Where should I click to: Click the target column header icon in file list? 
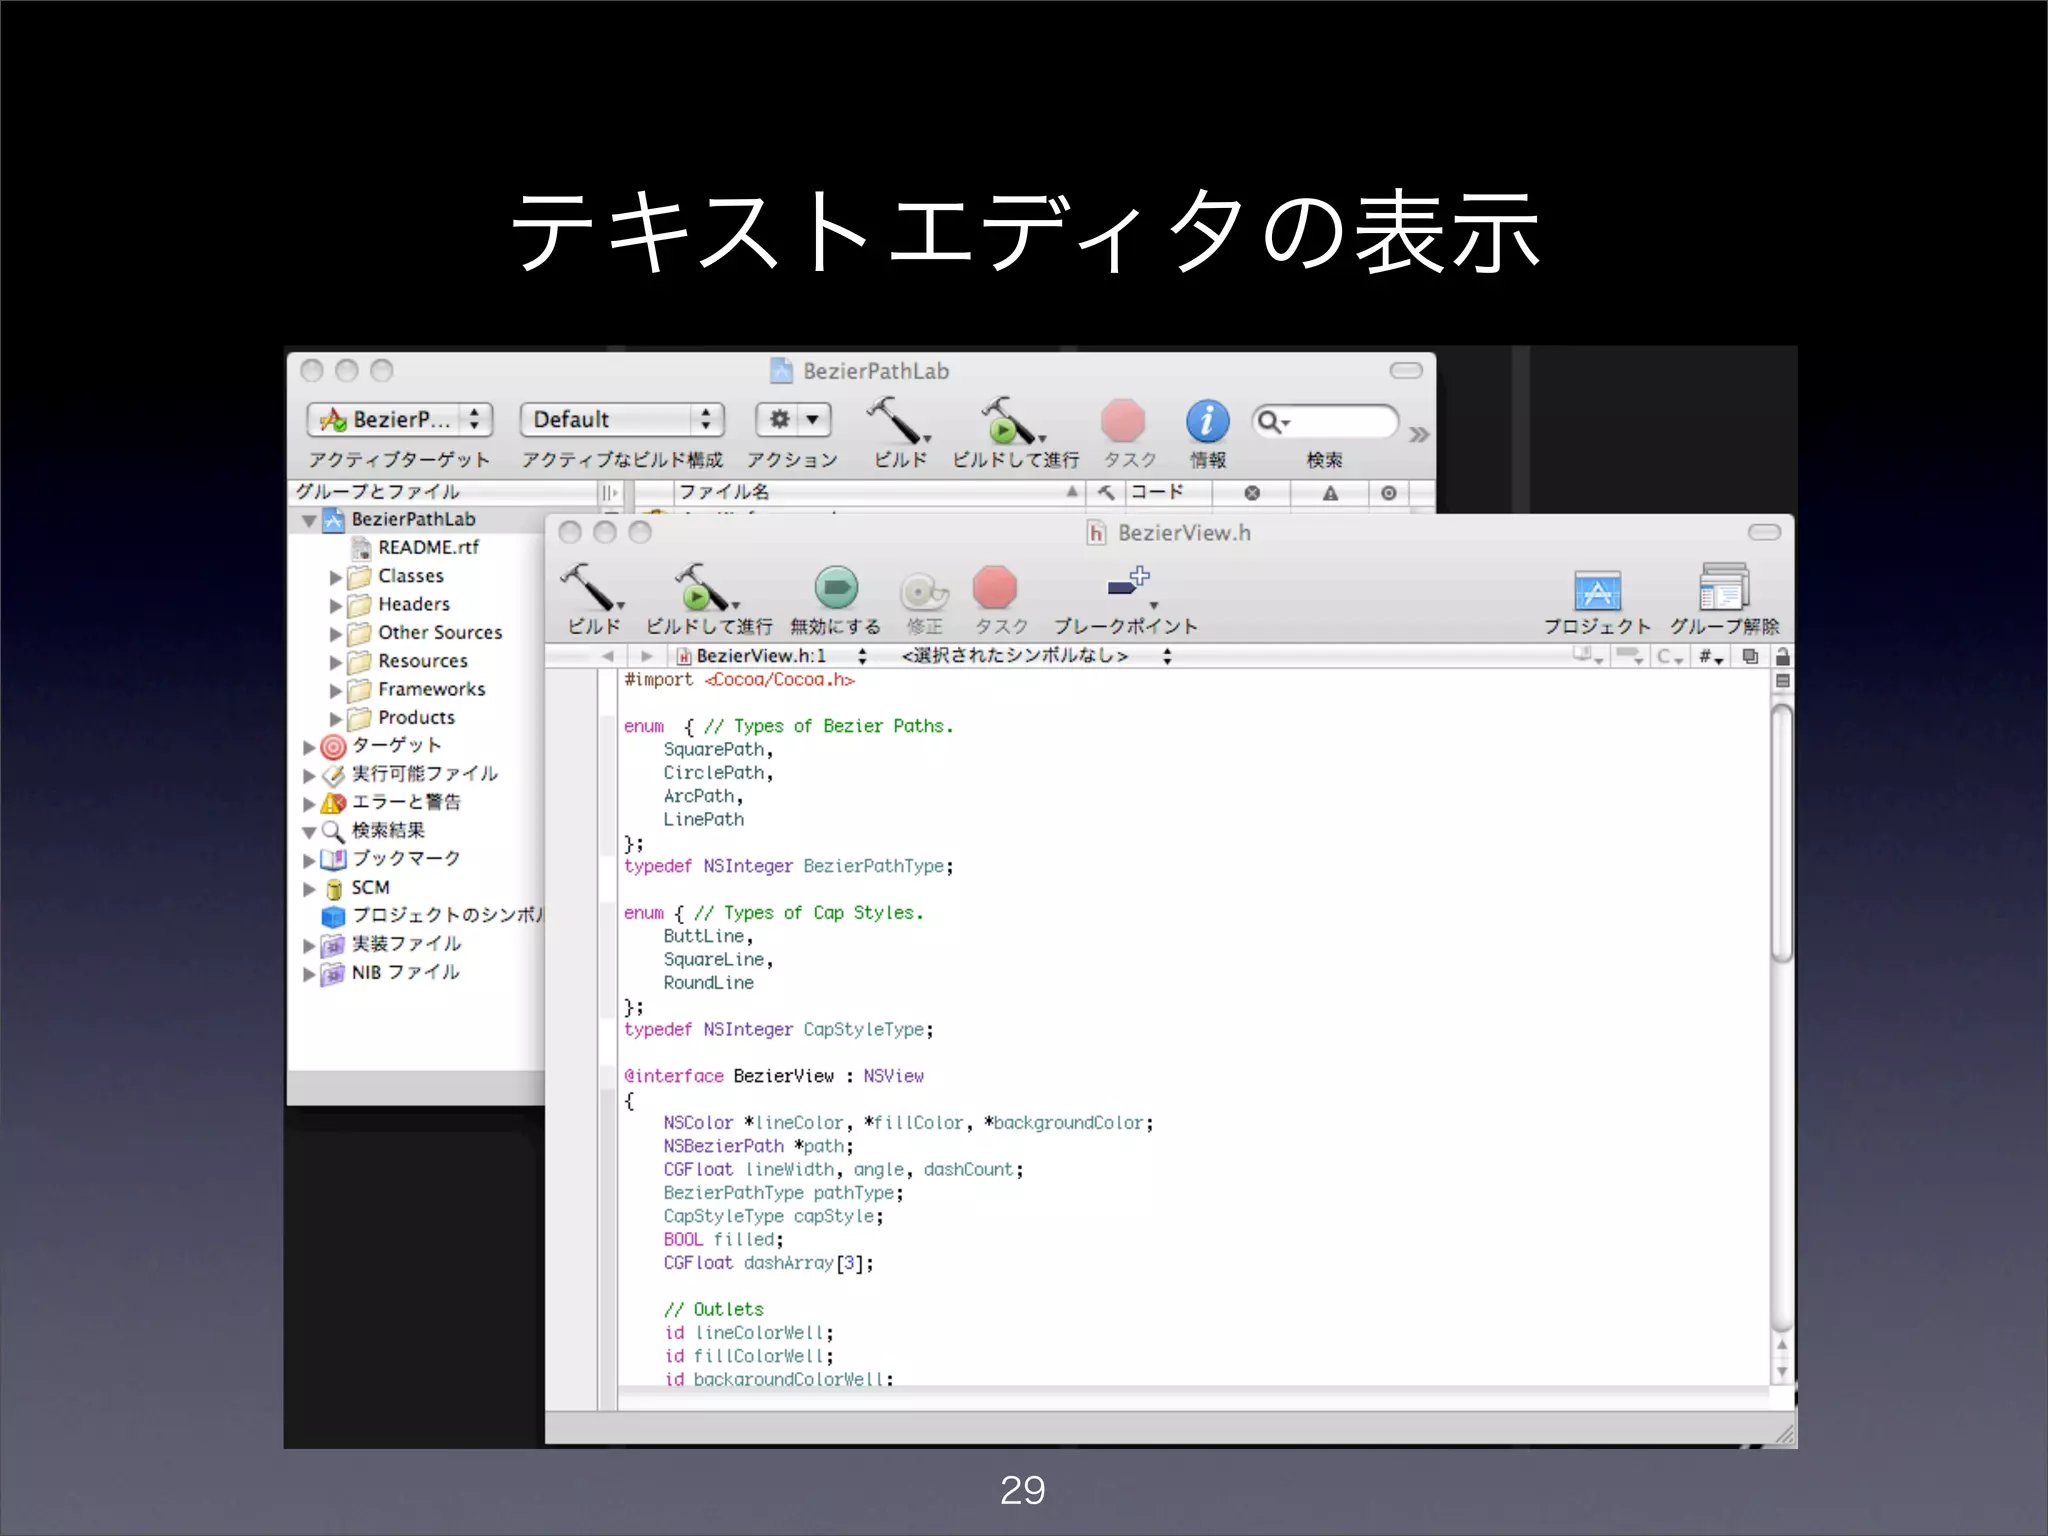point(1388,493)
